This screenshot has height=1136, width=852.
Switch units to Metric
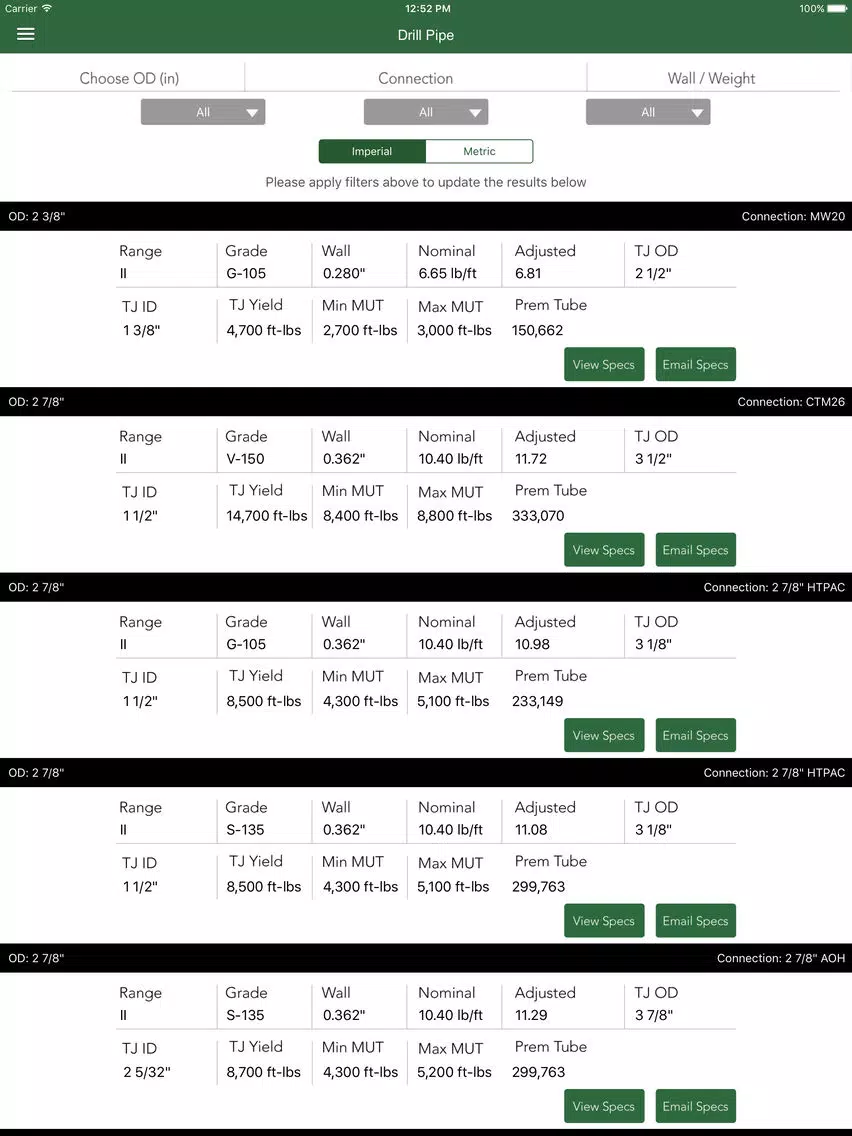[479, 151]
